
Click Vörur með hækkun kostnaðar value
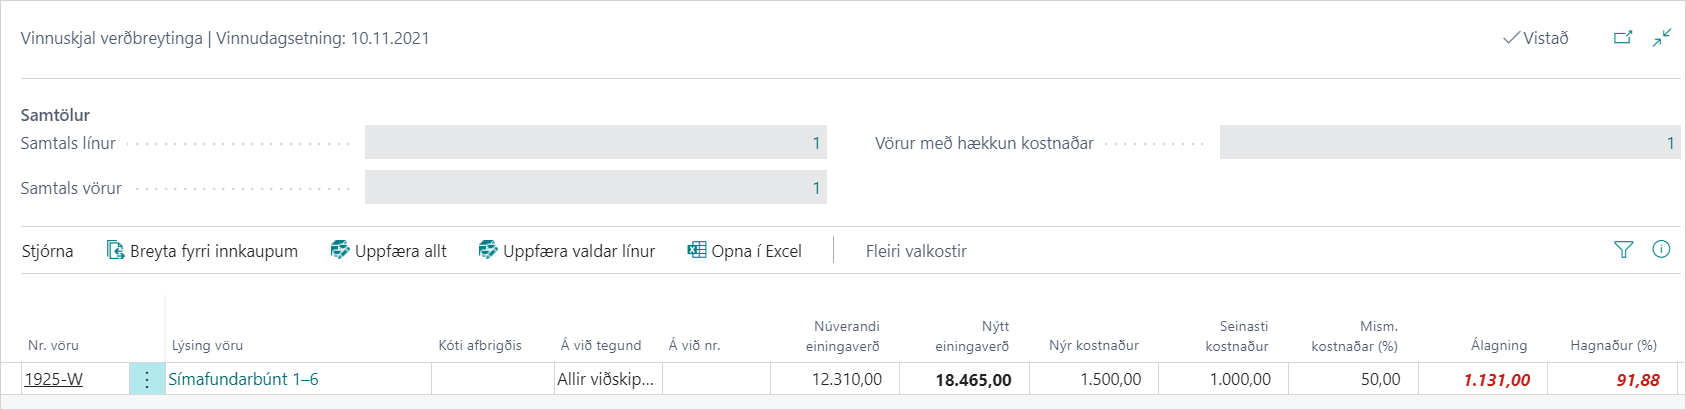(x=1449, y=143)
